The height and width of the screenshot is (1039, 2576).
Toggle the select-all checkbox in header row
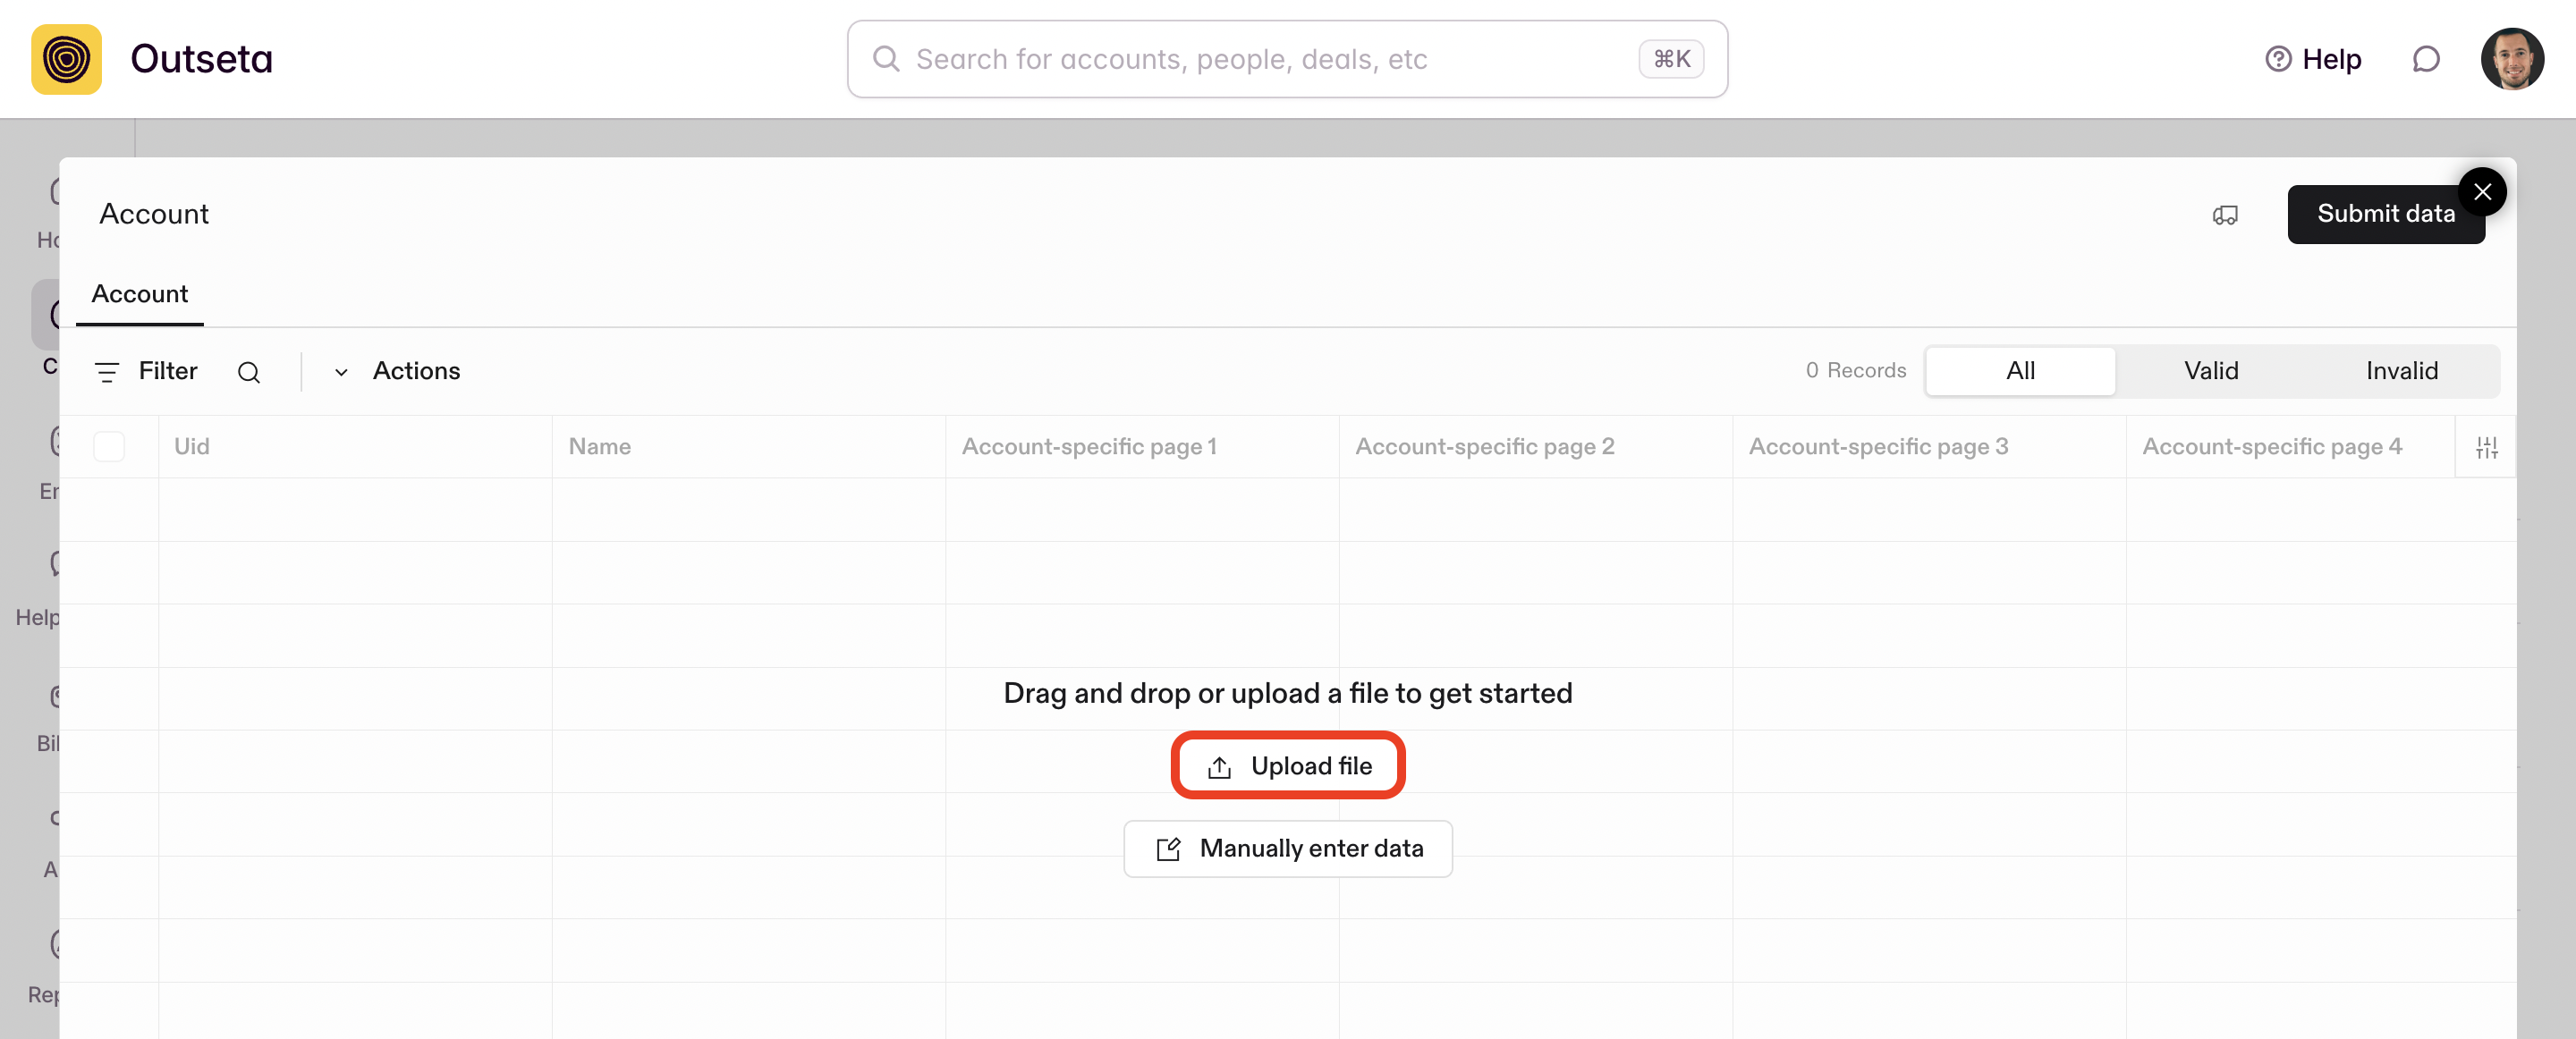pos(109,446)
